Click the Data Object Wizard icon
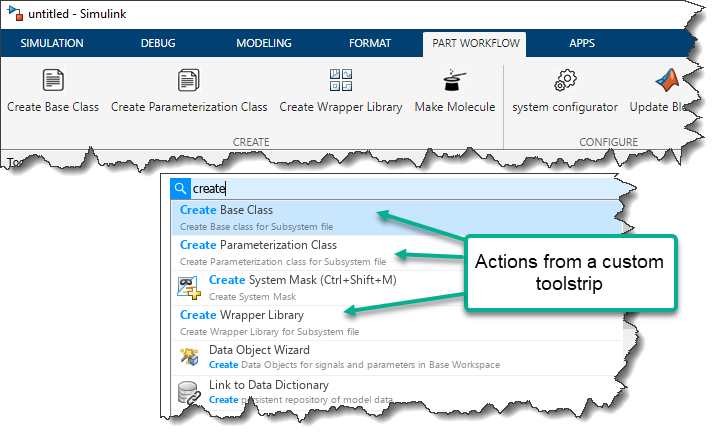 pyautogui.click(x=188, y=357)
